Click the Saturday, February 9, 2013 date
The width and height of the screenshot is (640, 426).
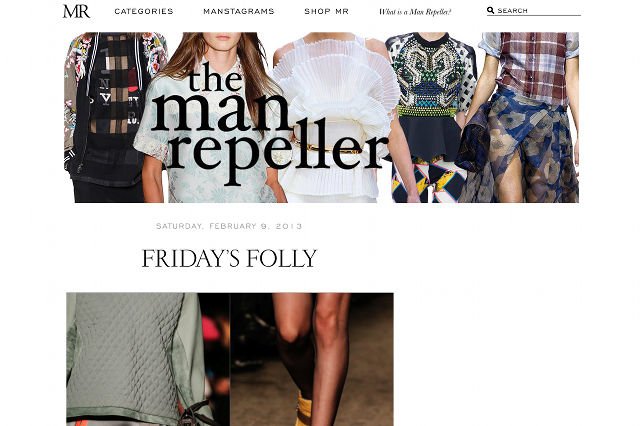pyautogui.click(x=229, y=226)
